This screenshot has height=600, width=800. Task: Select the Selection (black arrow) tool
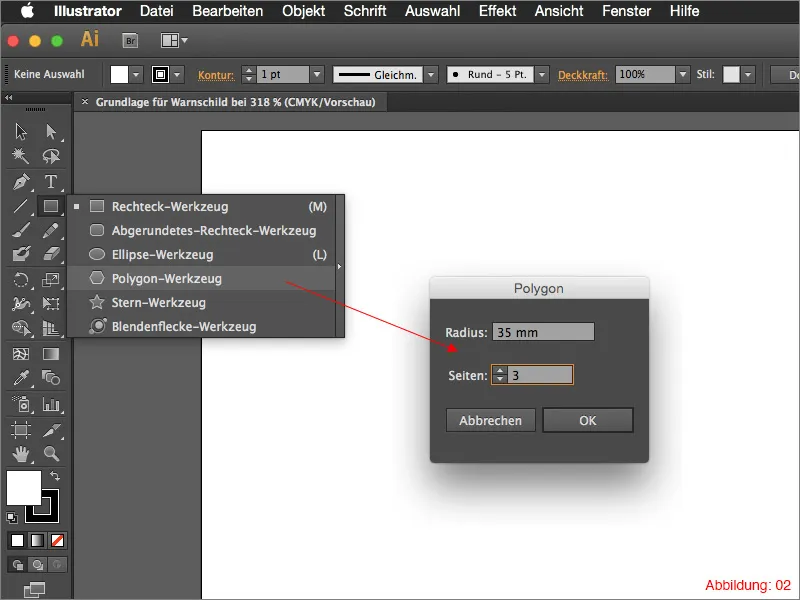(21, 132)
